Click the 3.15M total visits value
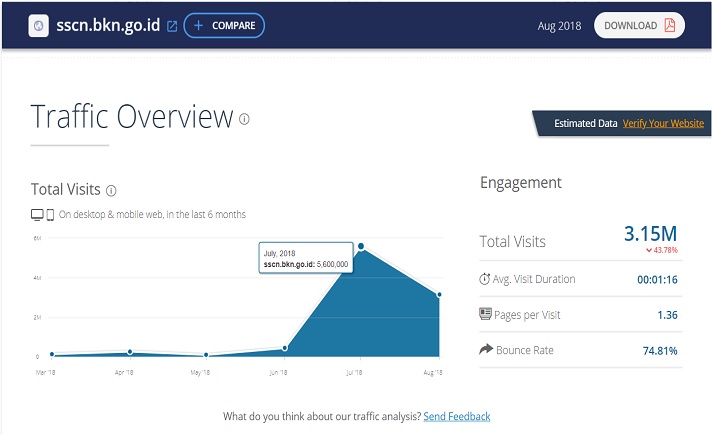The image size is (712, 435). click(x=650, y=234)
